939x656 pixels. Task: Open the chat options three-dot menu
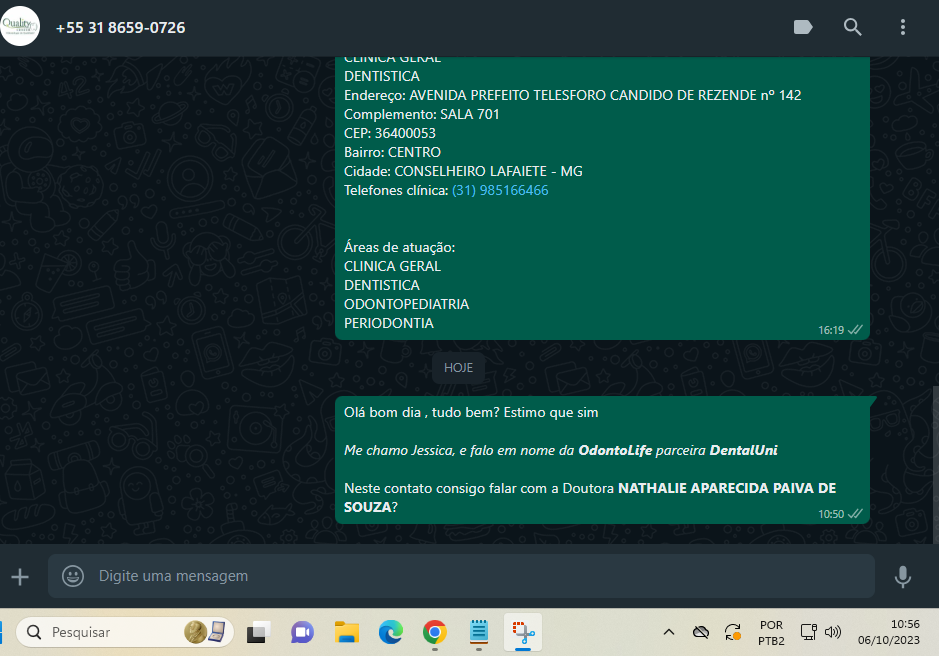pyautogui.click(x=902, y=27)
